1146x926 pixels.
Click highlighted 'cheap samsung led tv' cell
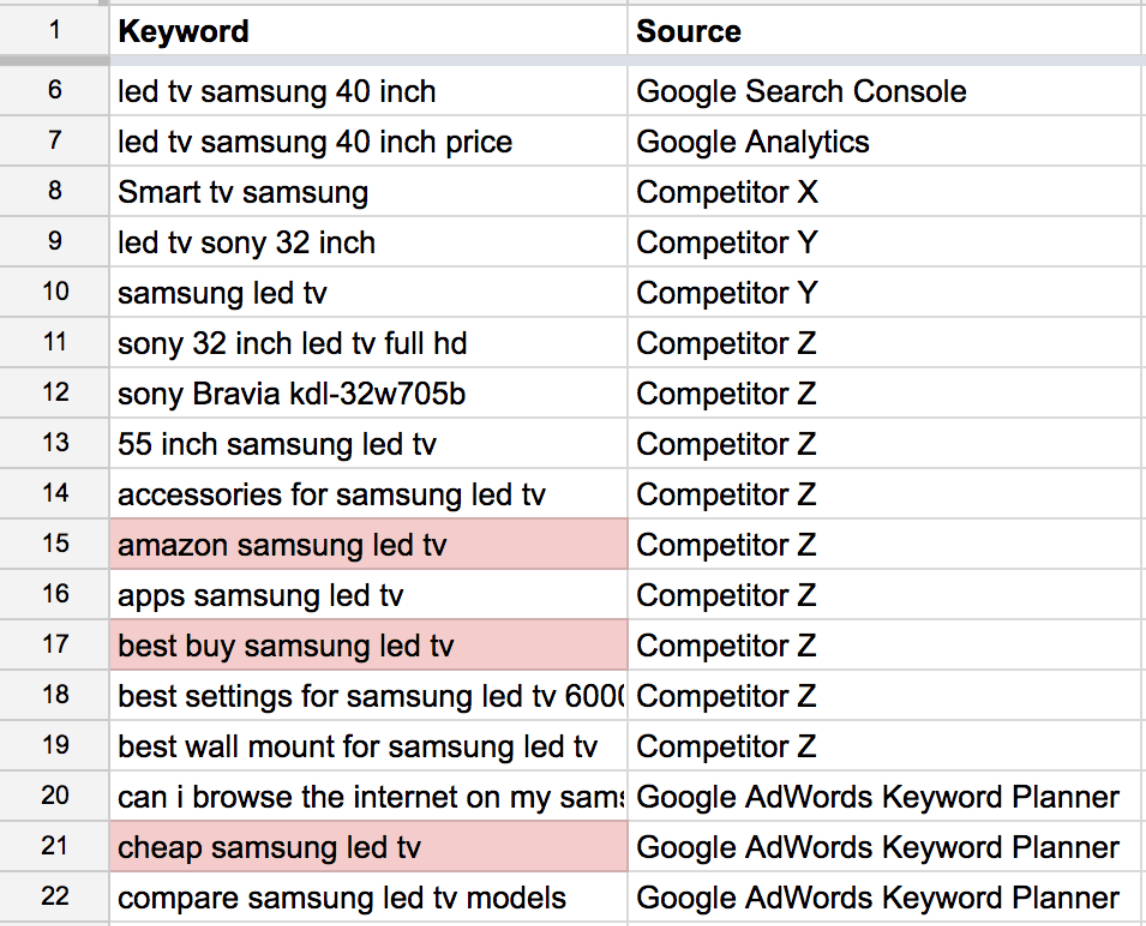368,847
